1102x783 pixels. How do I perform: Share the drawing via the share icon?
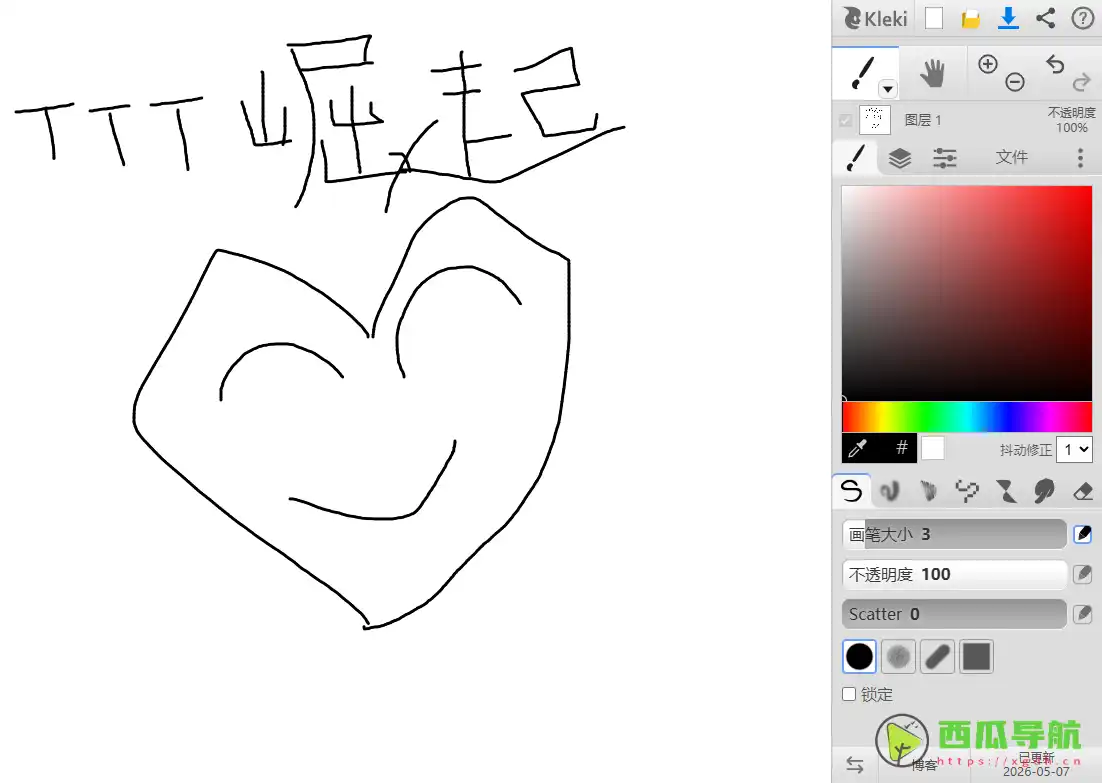pyautogui.click(x=1045, y=18)
